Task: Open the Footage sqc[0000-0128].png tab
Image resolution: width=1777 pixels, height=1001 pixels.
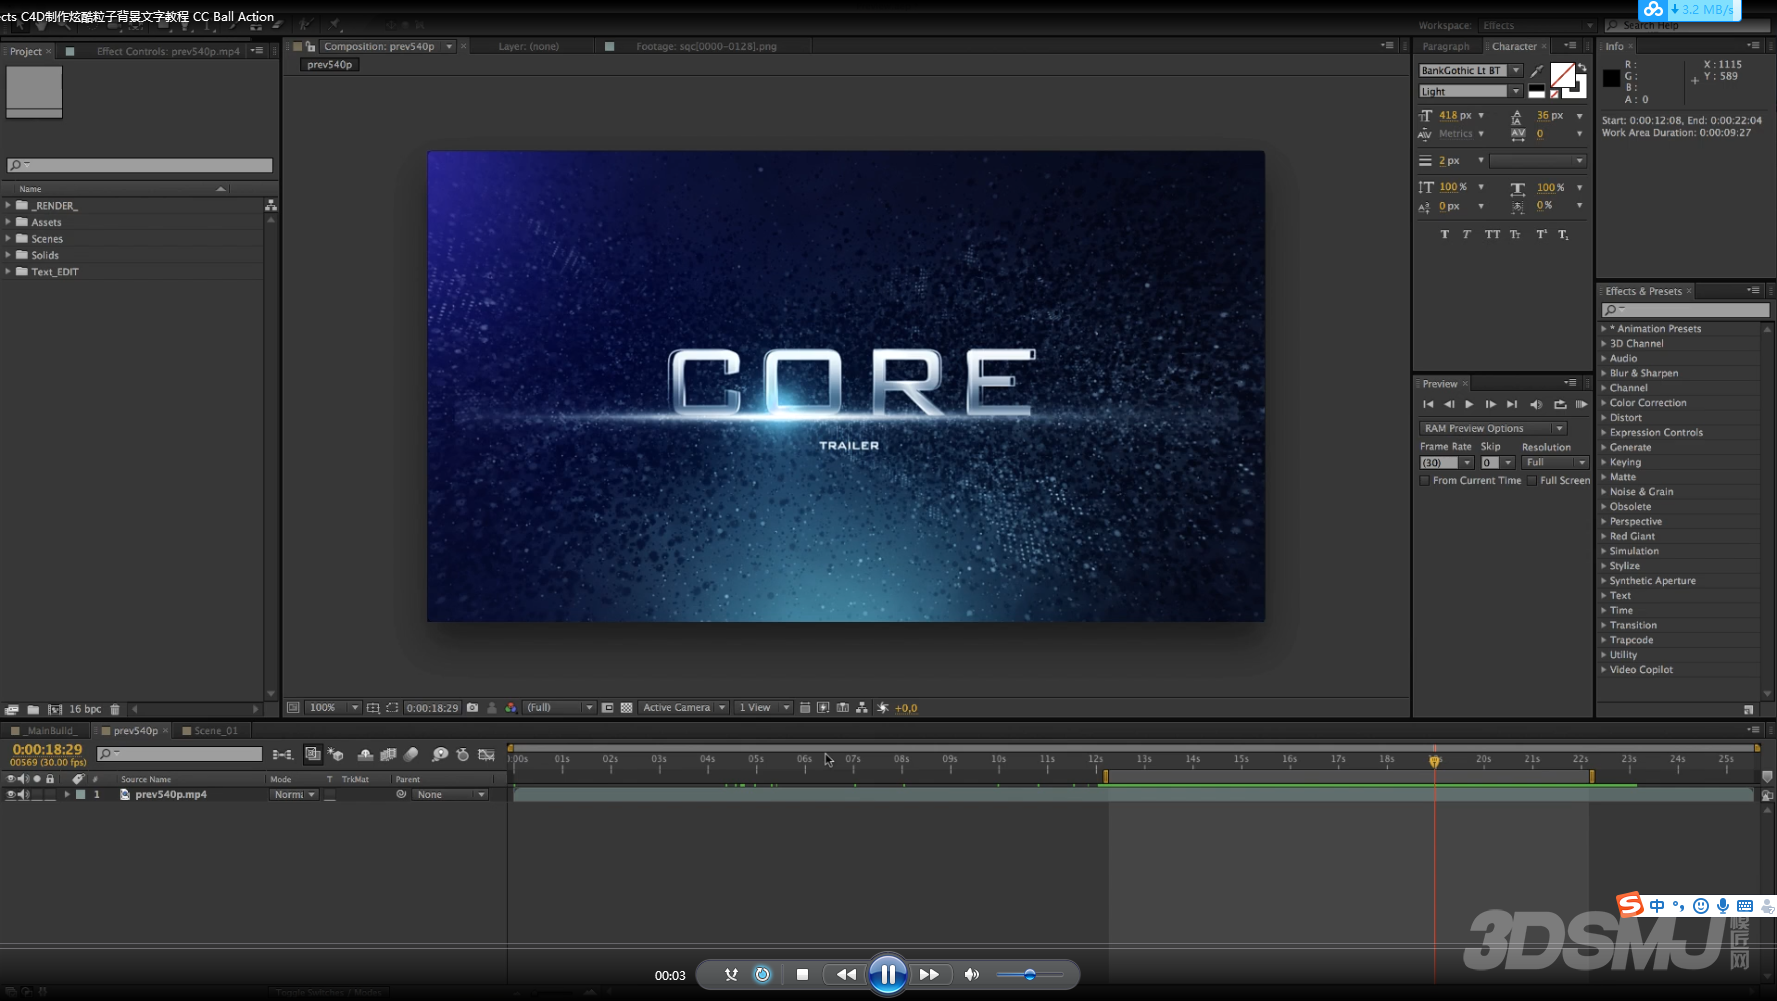Action: coord(705,46)
